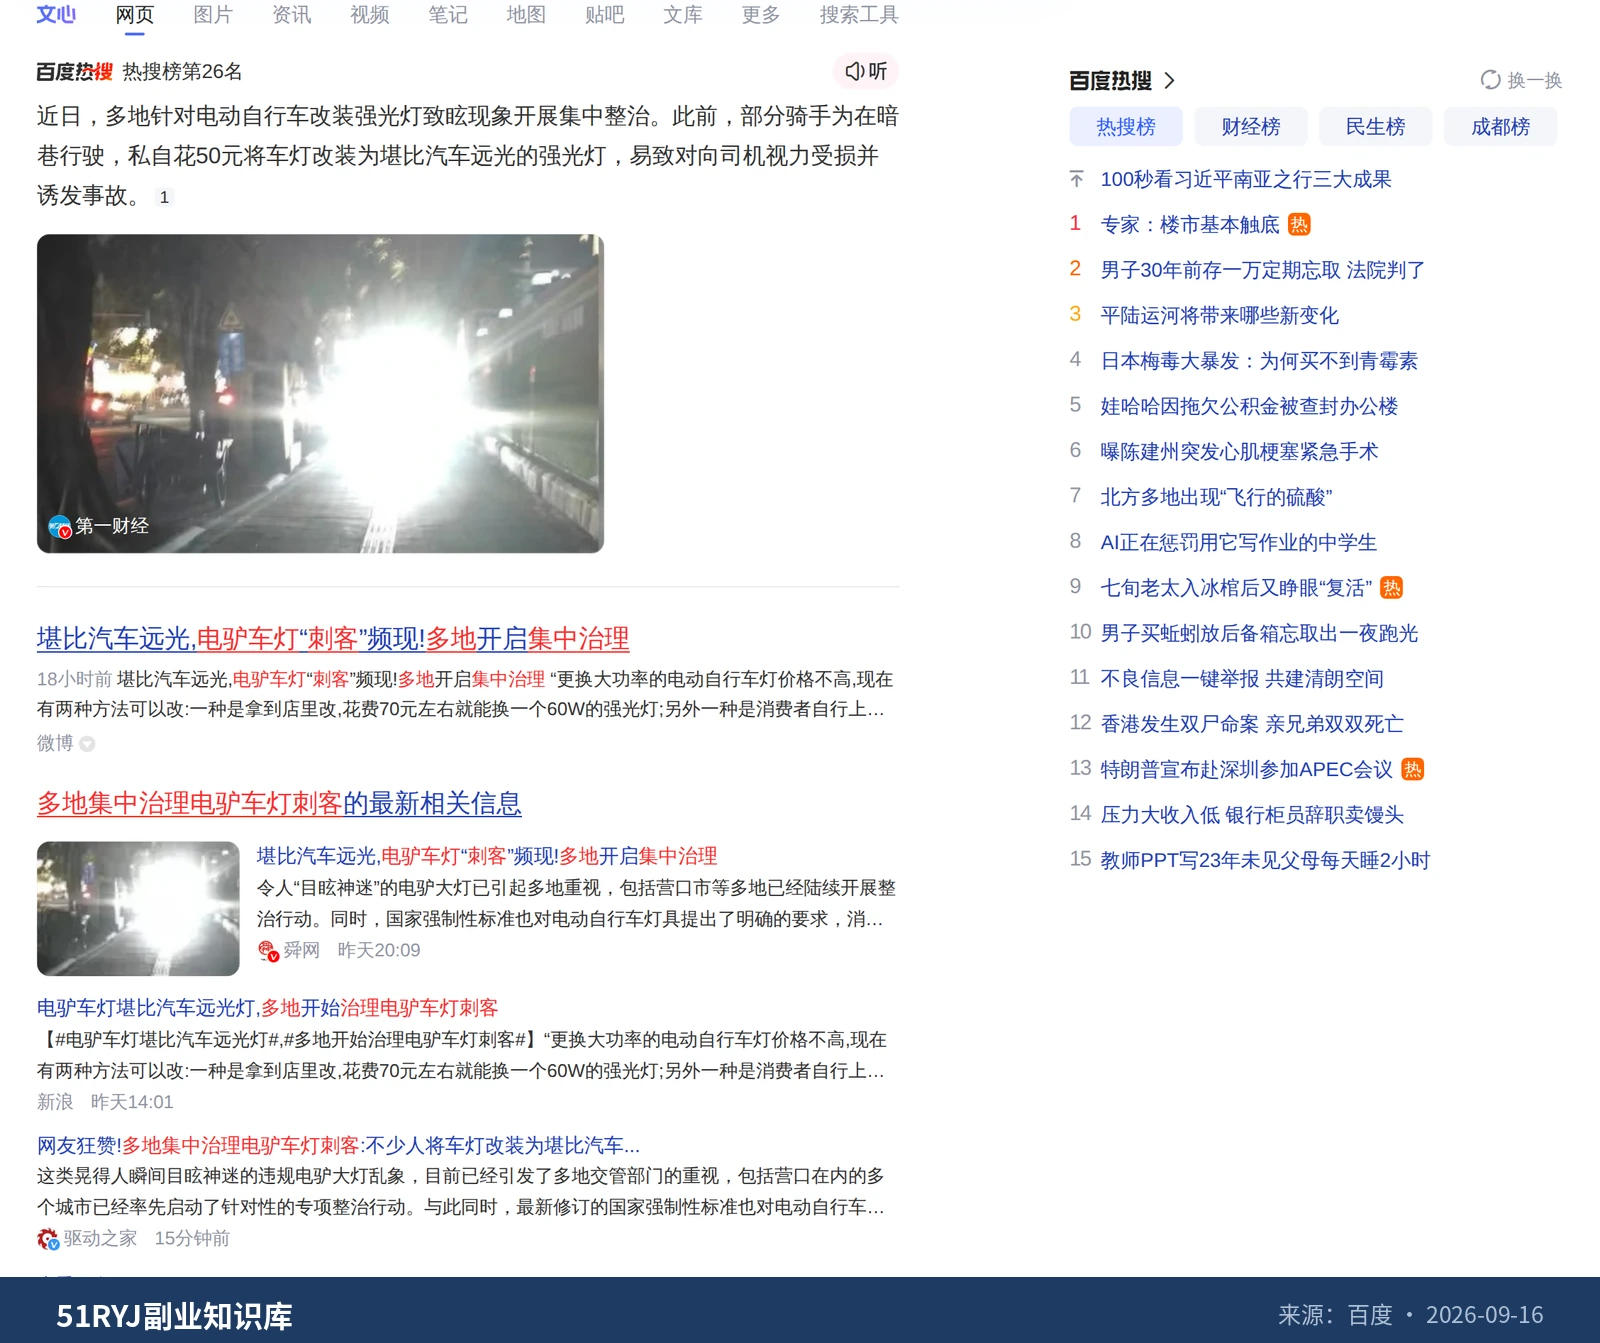Open 北方多地出现"飞行的硫酸"

[x=1216, y=497]
